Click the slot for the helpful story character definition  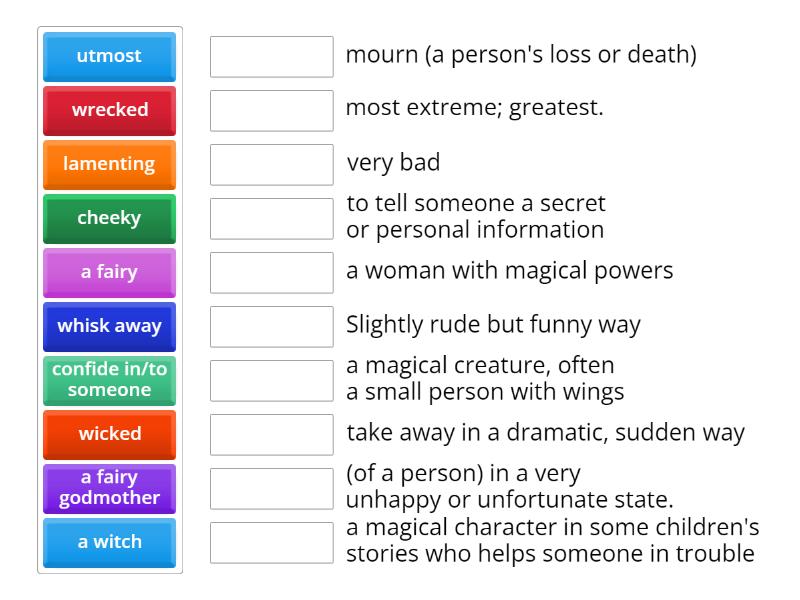[271, 542]
